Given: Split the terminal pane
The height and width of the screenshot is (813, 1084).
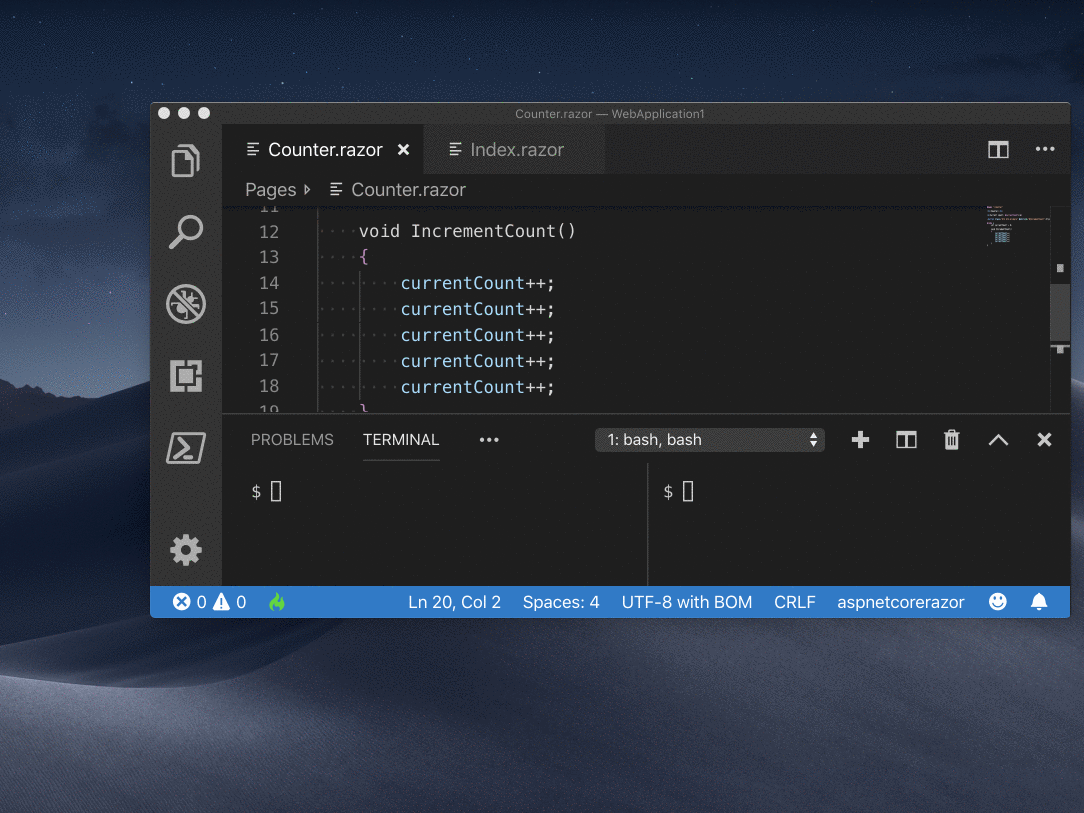Looking at the screenshot, I should click(x=906, y=440).
